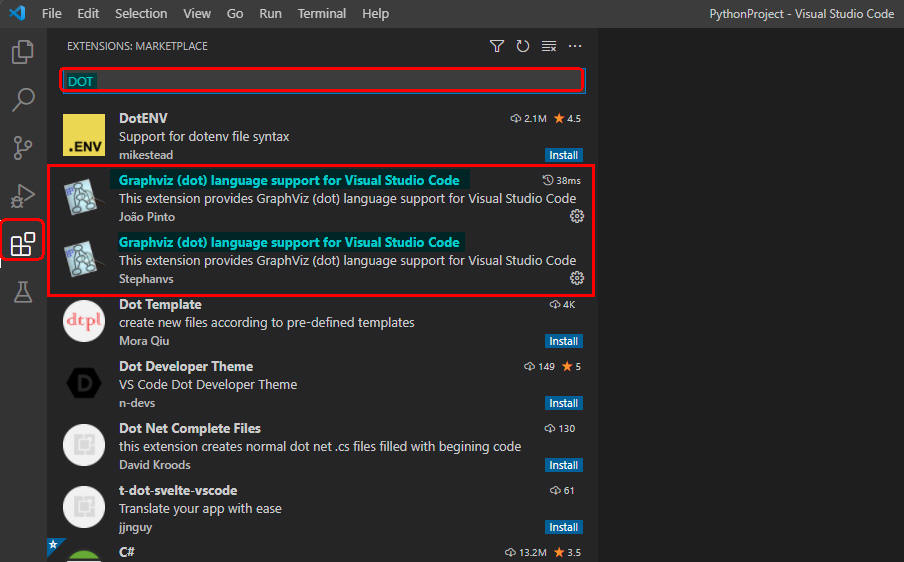Install the Dot Developer Theme extension
Screen dimensions: 904x562
click(x=563, y=403)
